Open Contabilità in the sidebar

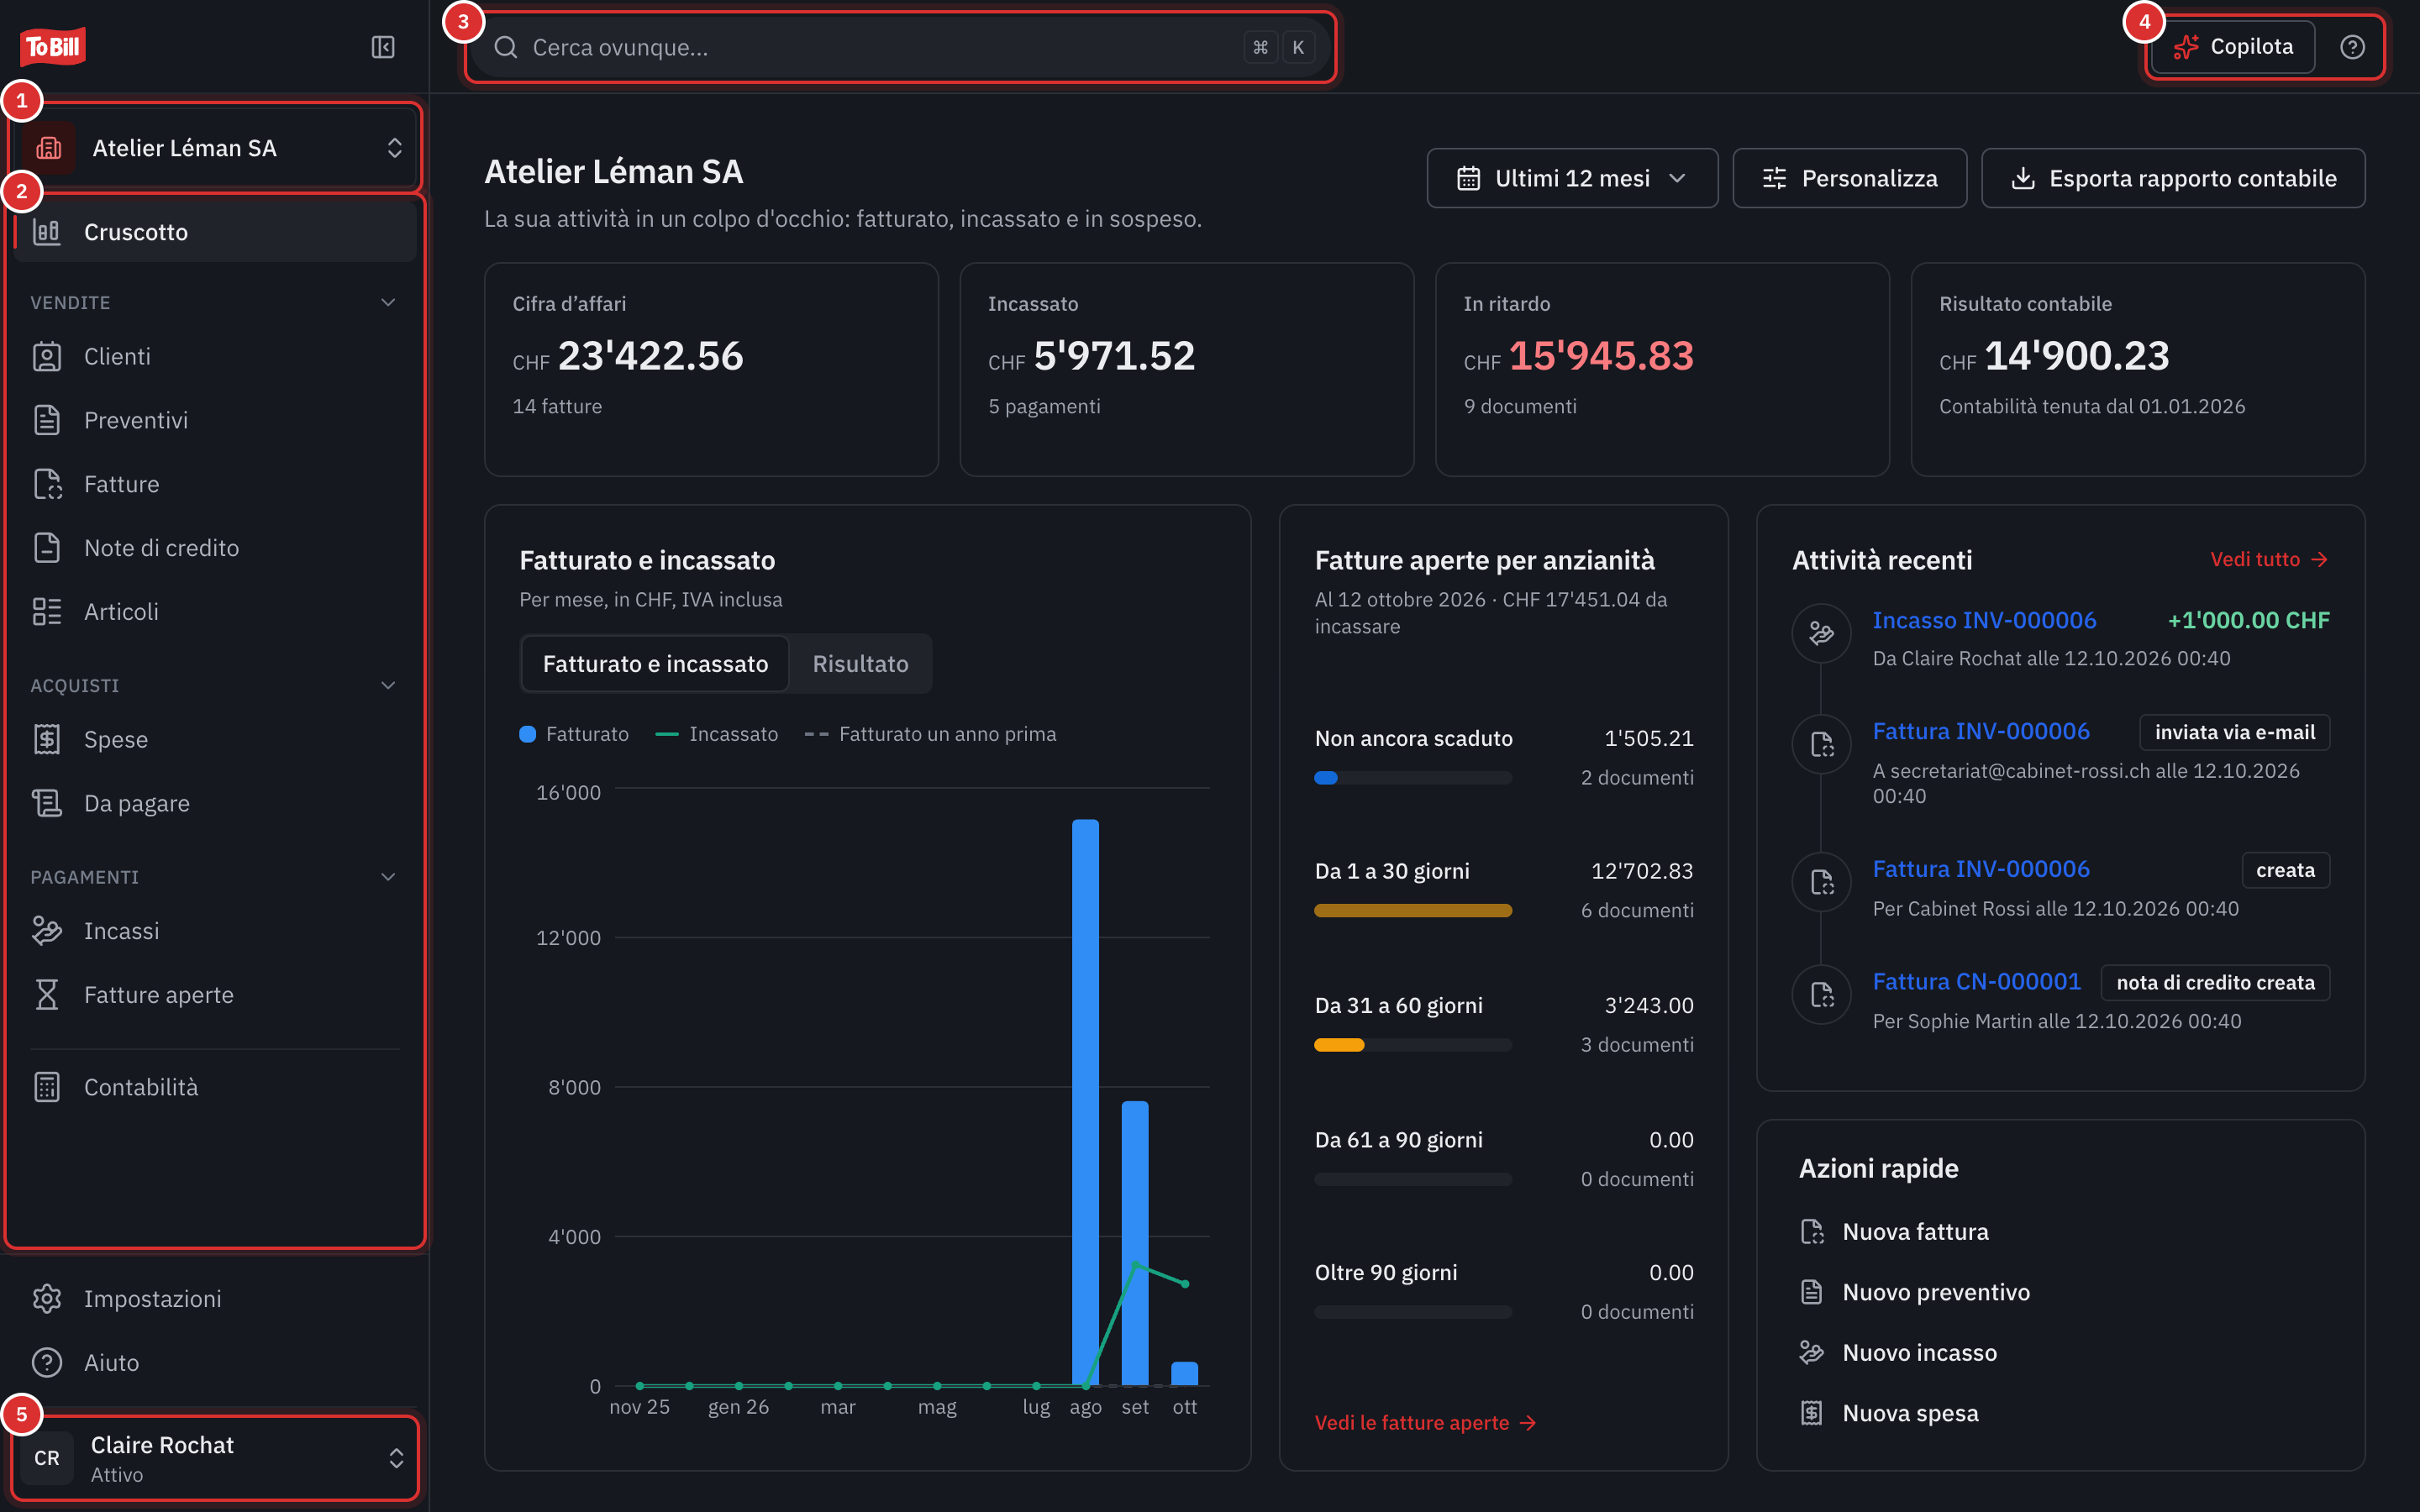215,1087
